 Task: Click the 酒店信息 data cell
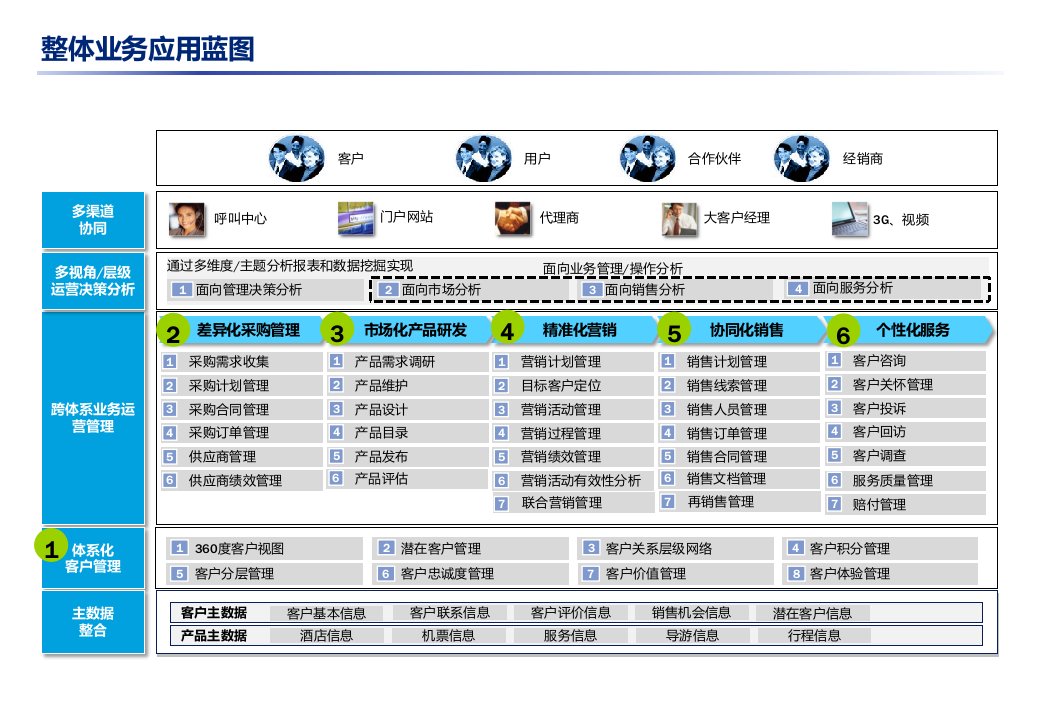coord(326,635)
